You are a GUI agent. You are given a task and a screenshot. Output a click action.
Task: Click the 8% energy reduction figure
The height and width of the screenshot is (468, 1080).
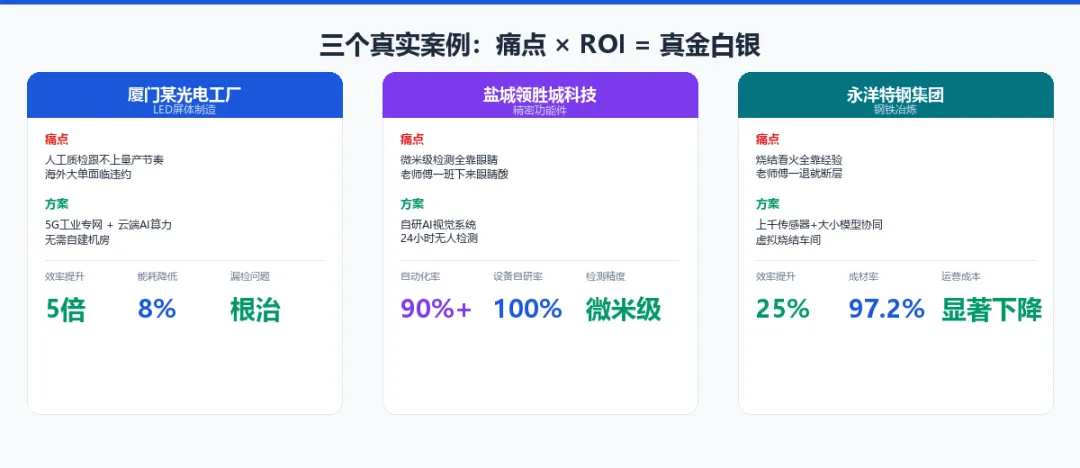pyautogui.click(x=157, y=309)
